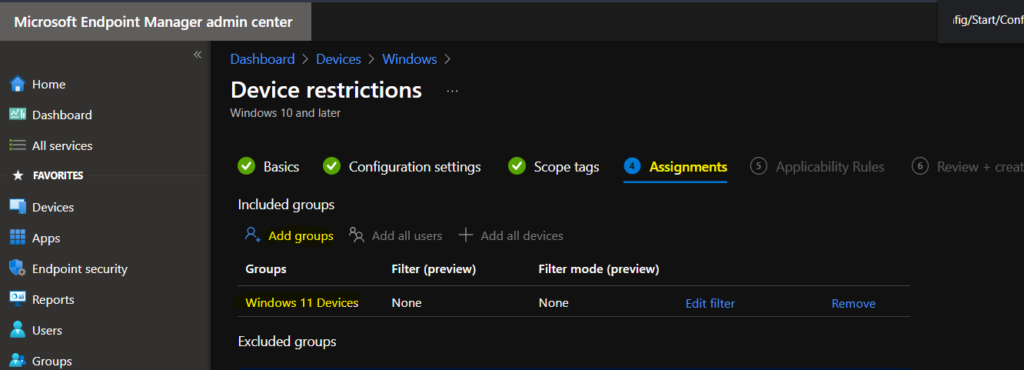Select the Assignments tab
This screenshot has height=370, width=1024.
click(688, 167)
